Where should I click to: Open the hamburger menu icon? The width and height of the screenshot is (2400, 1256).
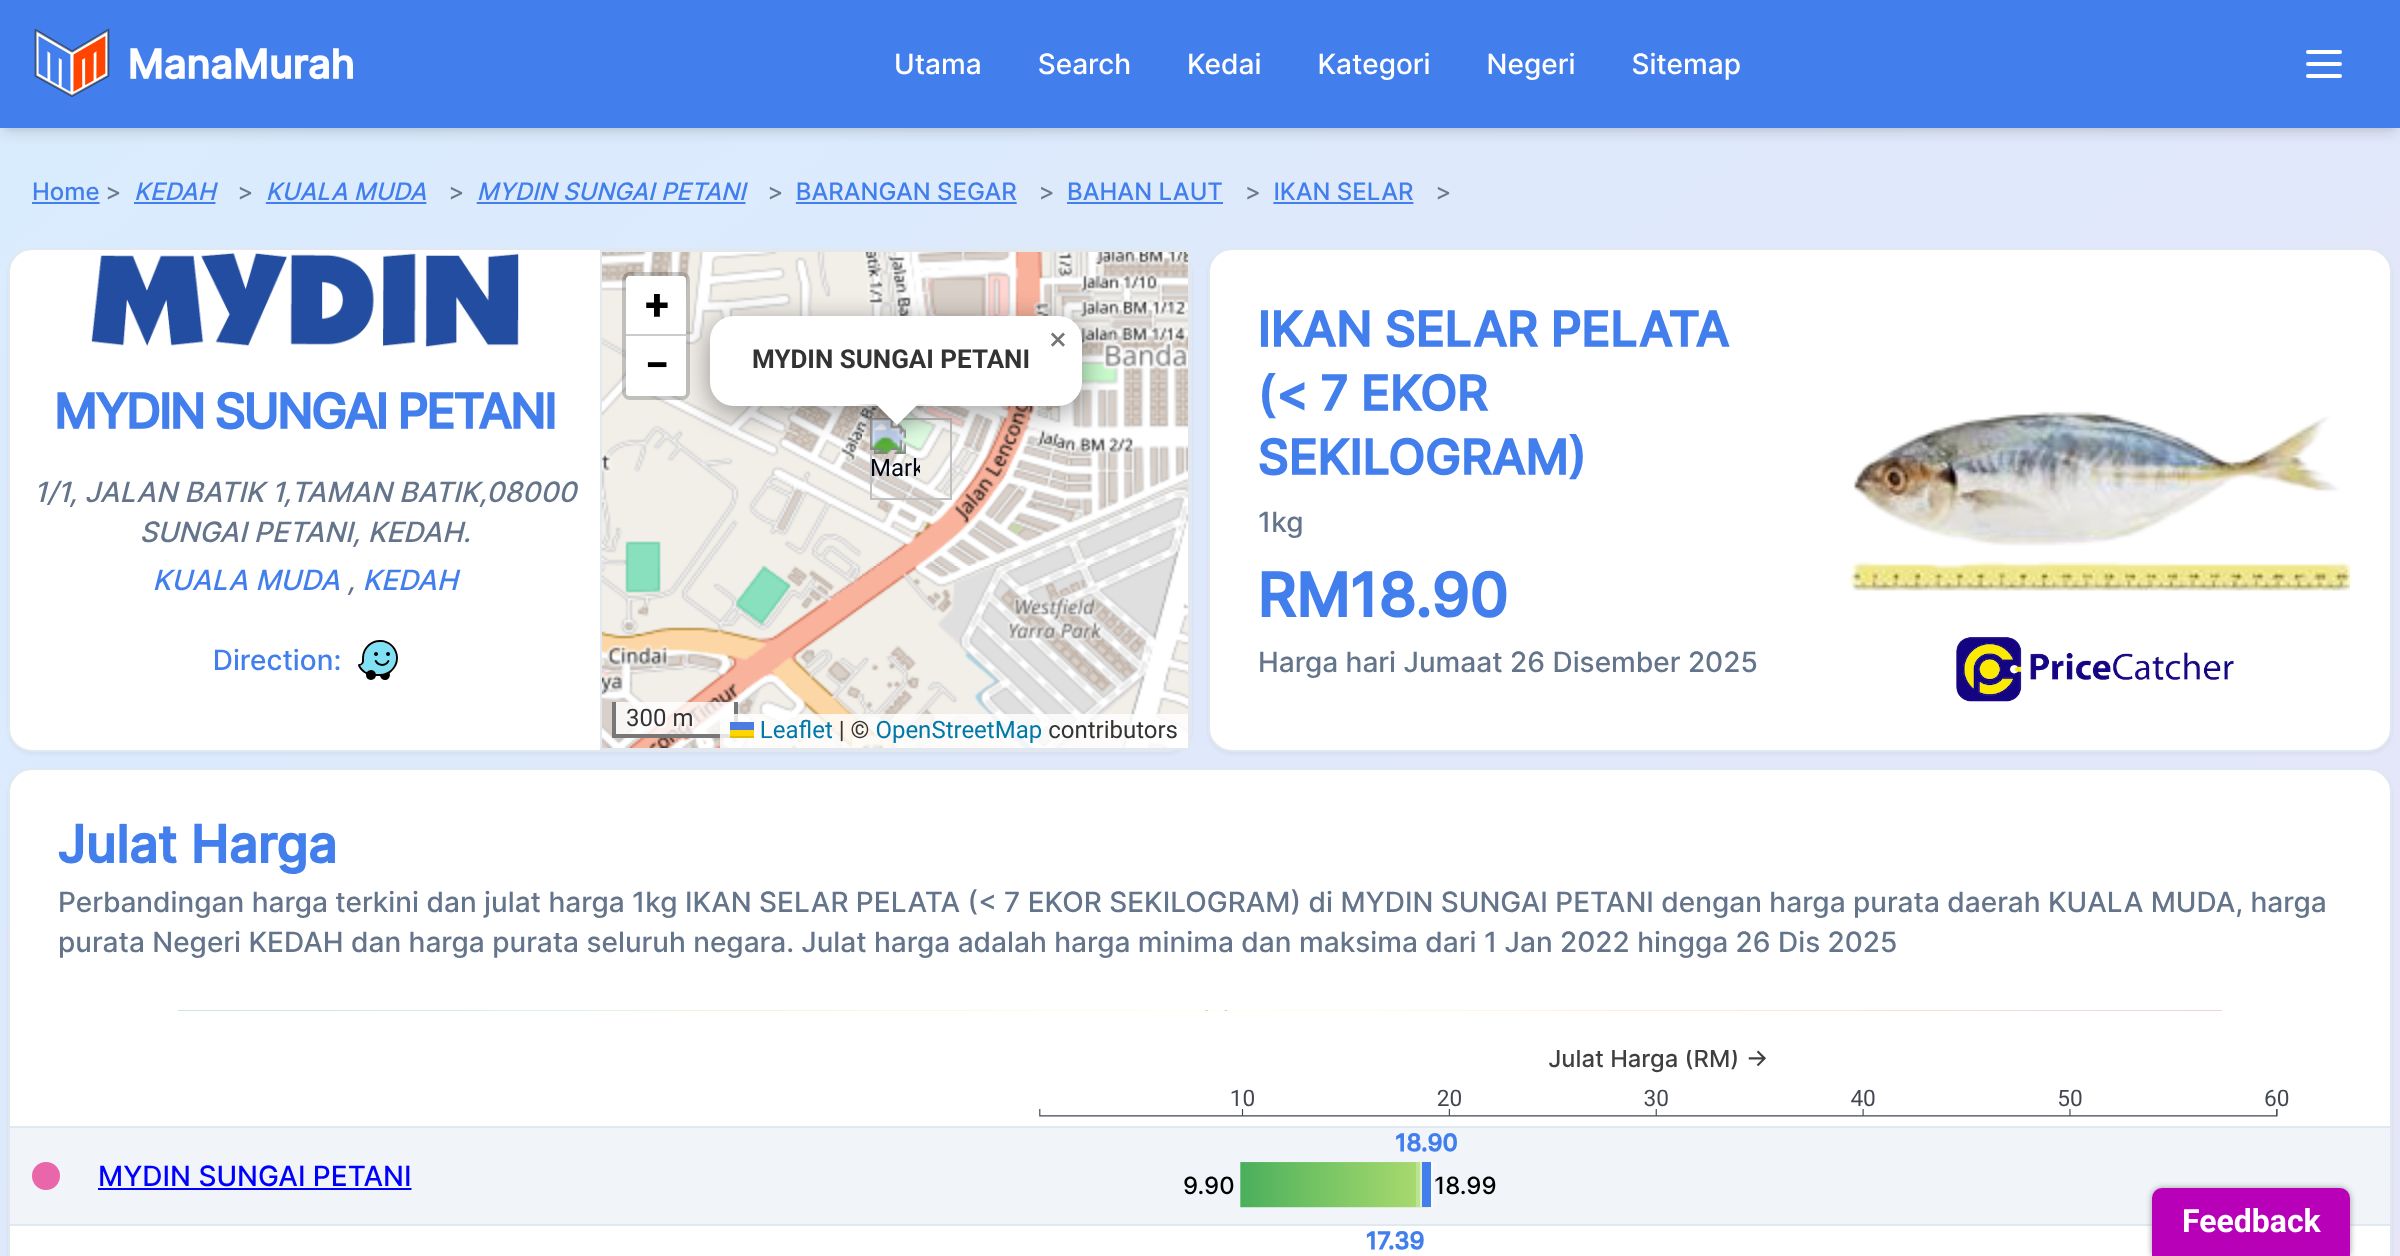pos(2323,64)
